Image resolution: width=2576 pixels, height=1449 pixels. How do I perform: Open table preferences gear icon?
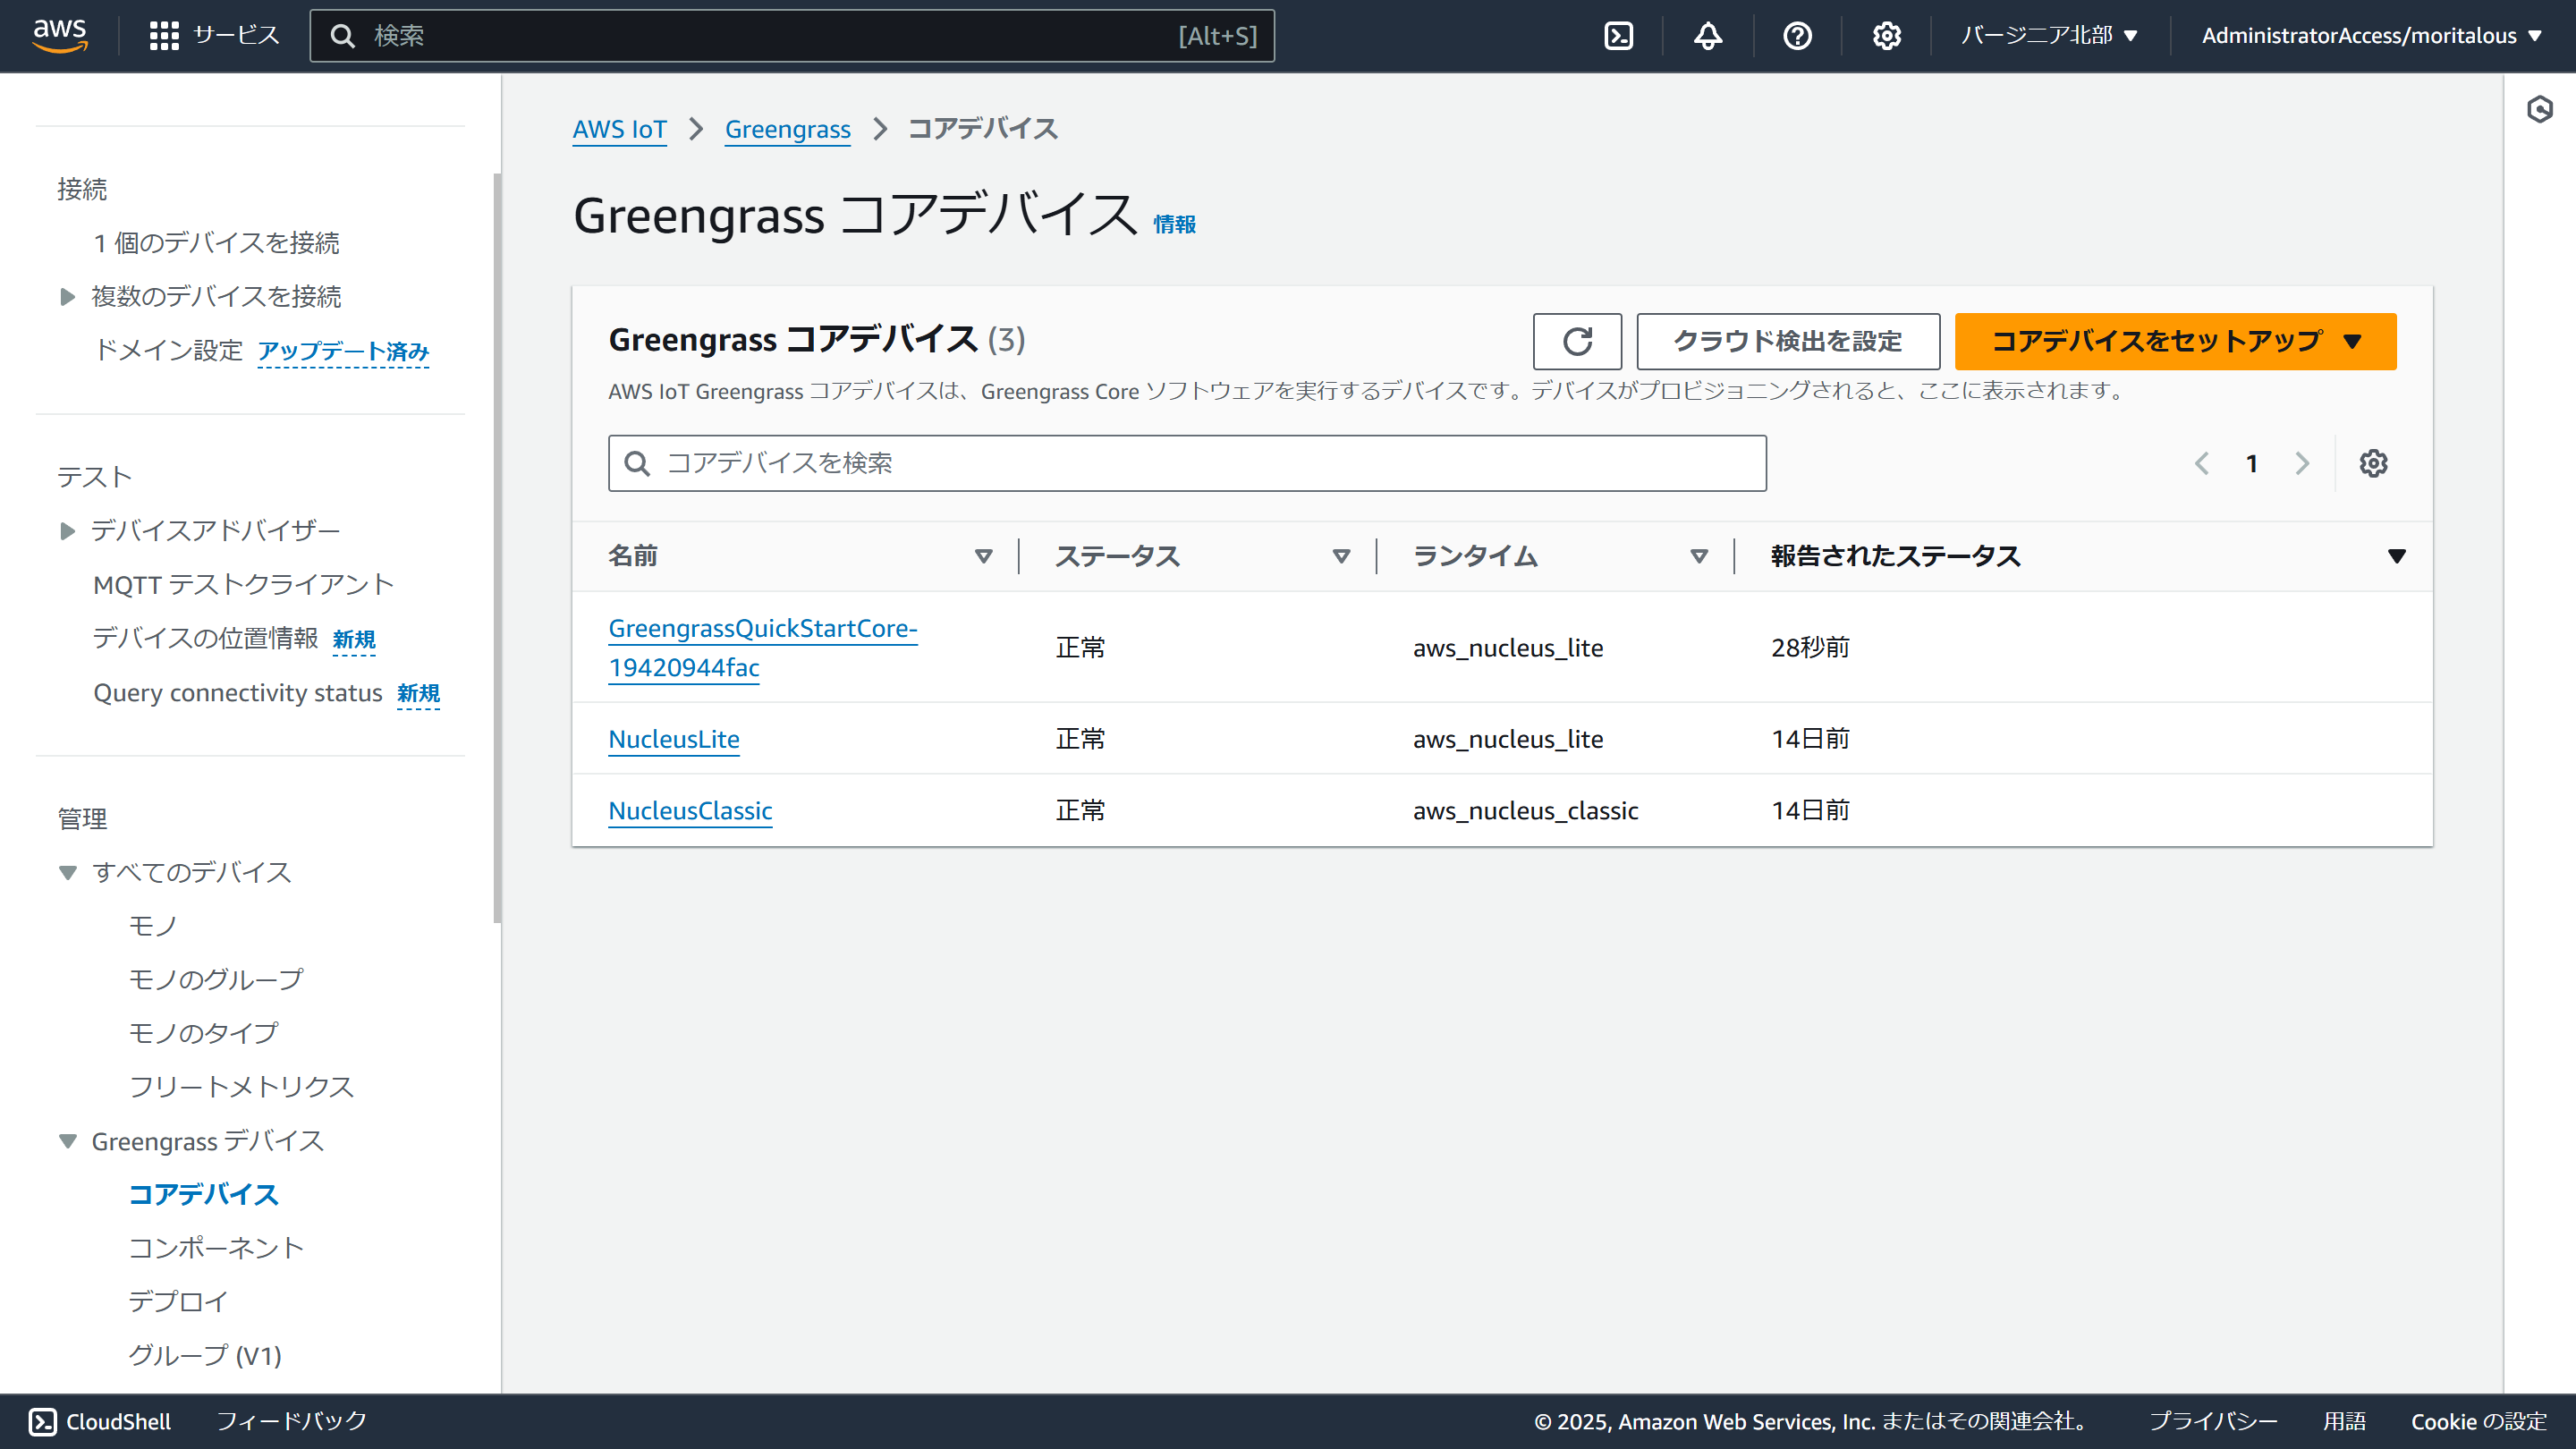coord(2373,463)
